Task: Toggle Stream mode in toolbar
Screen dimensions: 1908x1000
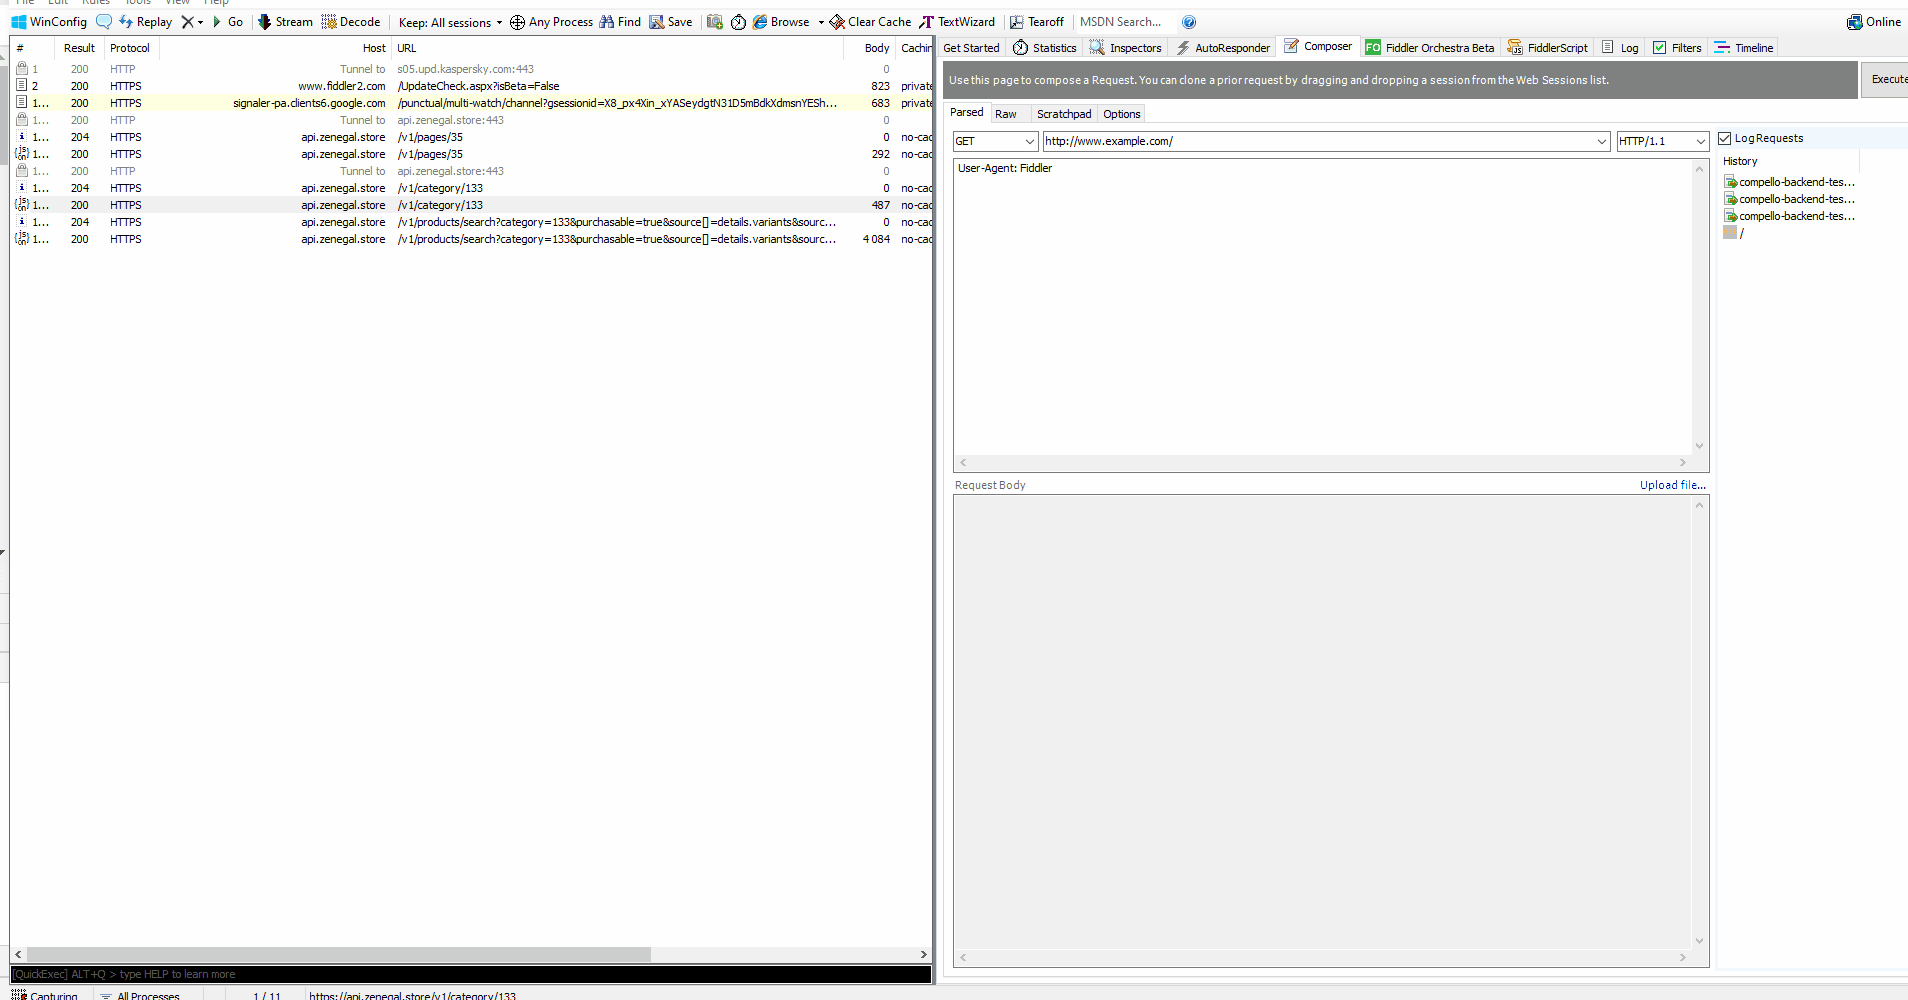Action: tap(285, 22)
